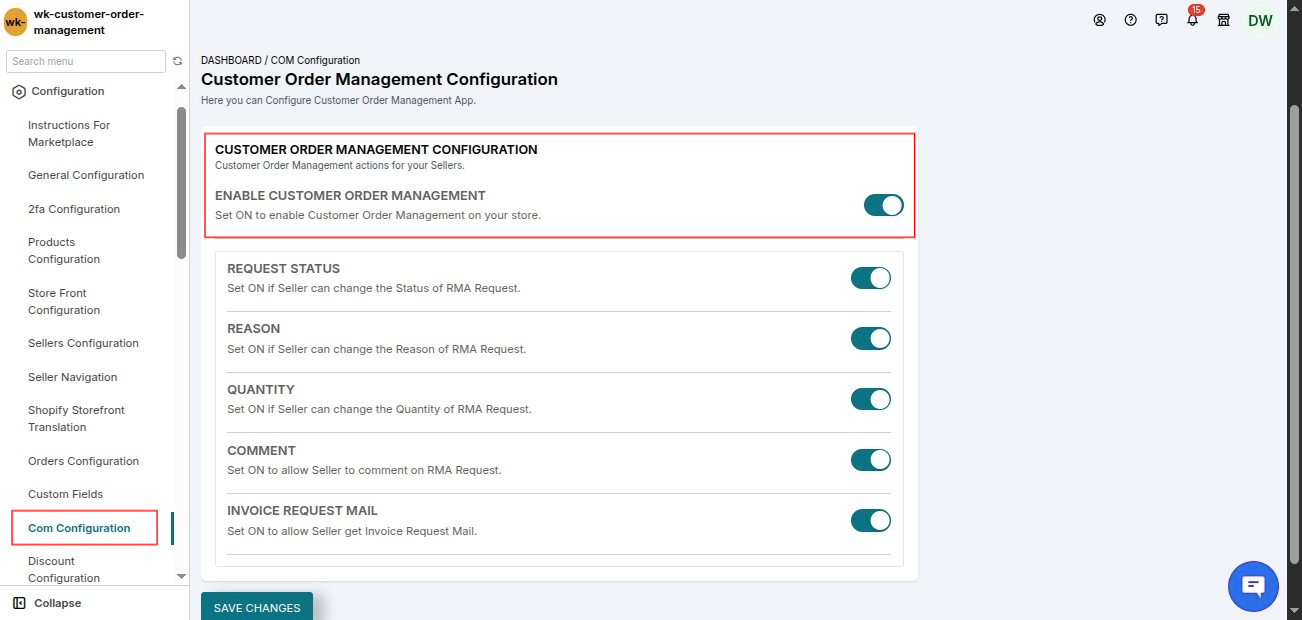
Task: Click the Collapse sidebar label
Action: coord(58,603)
